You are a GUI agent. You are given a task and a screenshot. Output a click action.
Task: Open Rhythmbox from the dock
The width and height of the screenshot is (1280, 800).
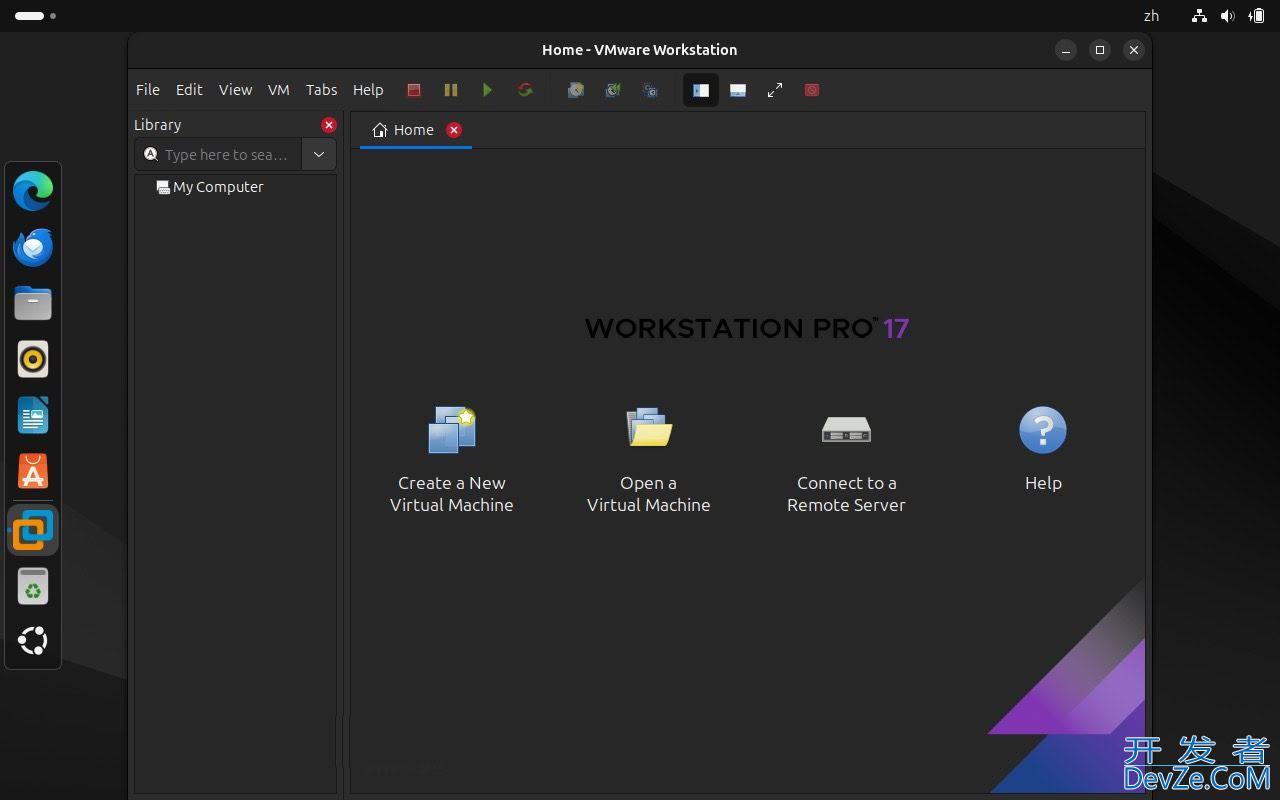coord(33,359)
